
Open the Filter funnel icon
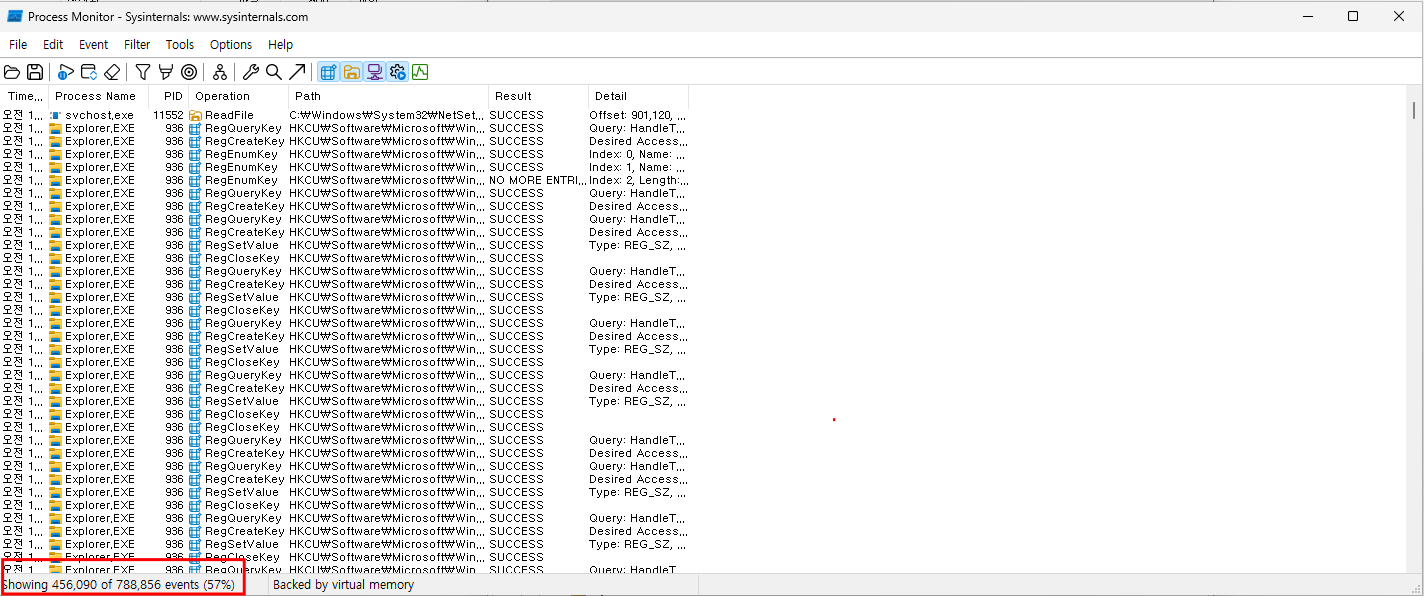tap(143, 72)
